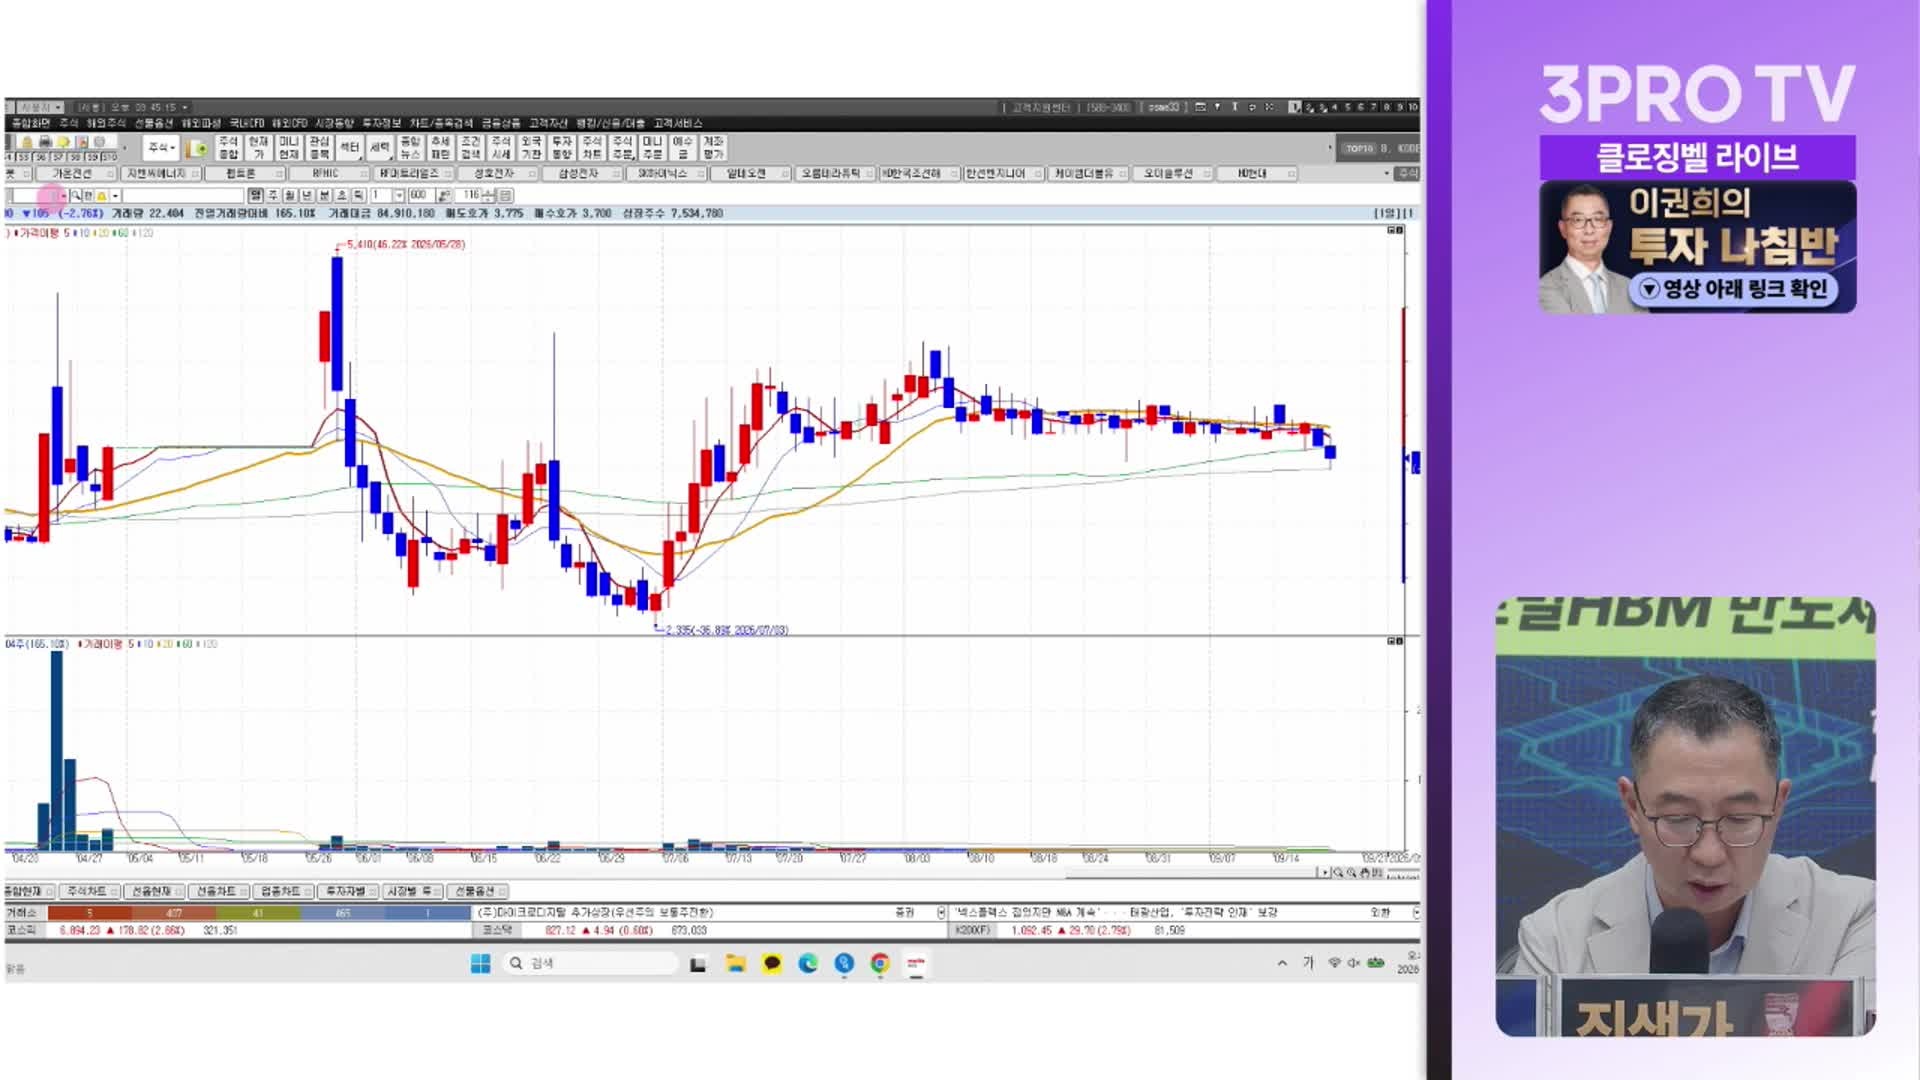Open the 주식종합 toolbar button
This screenshot has width=1920, height=1080.
click(228, 148)
